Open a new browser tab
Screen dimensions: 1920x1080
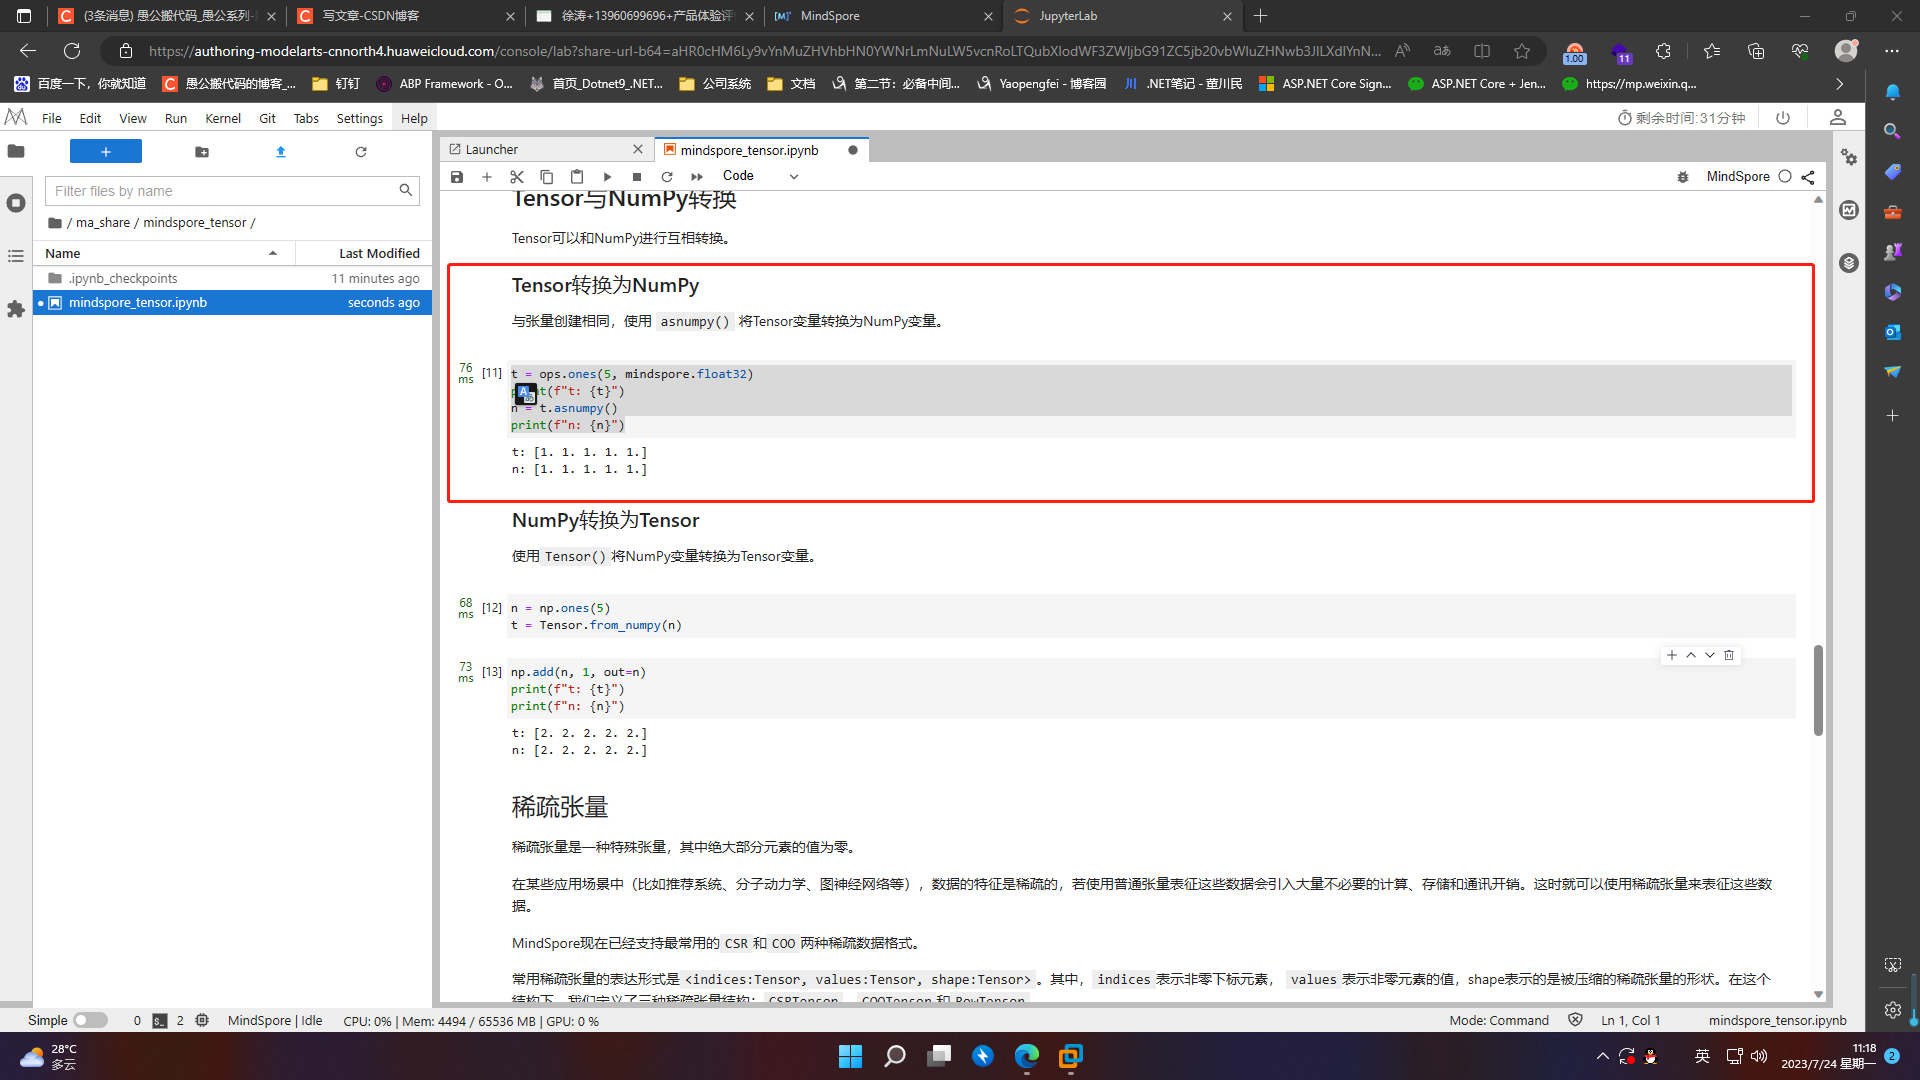click(1261, 16)
